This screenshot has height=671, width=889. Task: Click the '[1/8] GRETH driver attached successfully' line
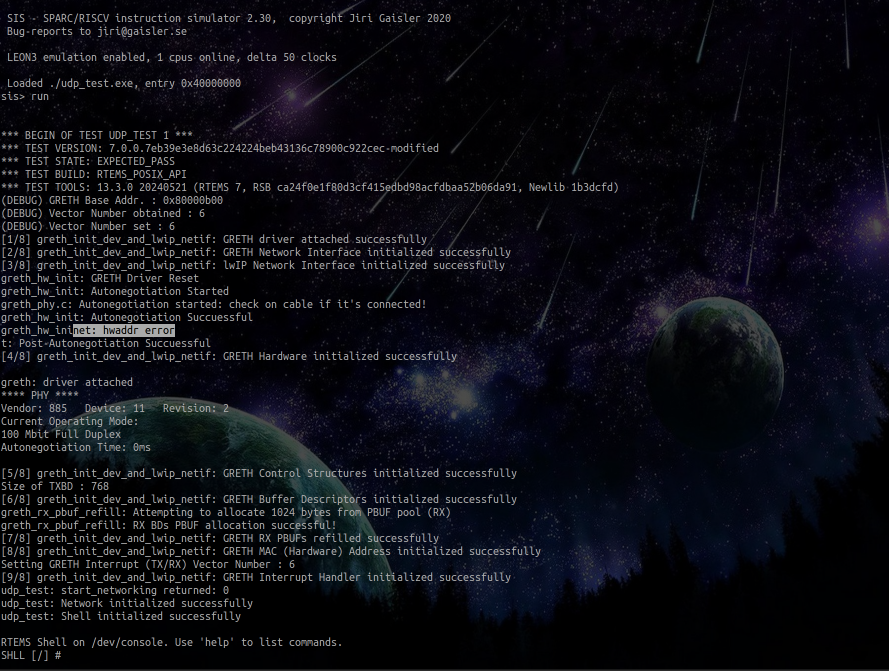[214, 240]
